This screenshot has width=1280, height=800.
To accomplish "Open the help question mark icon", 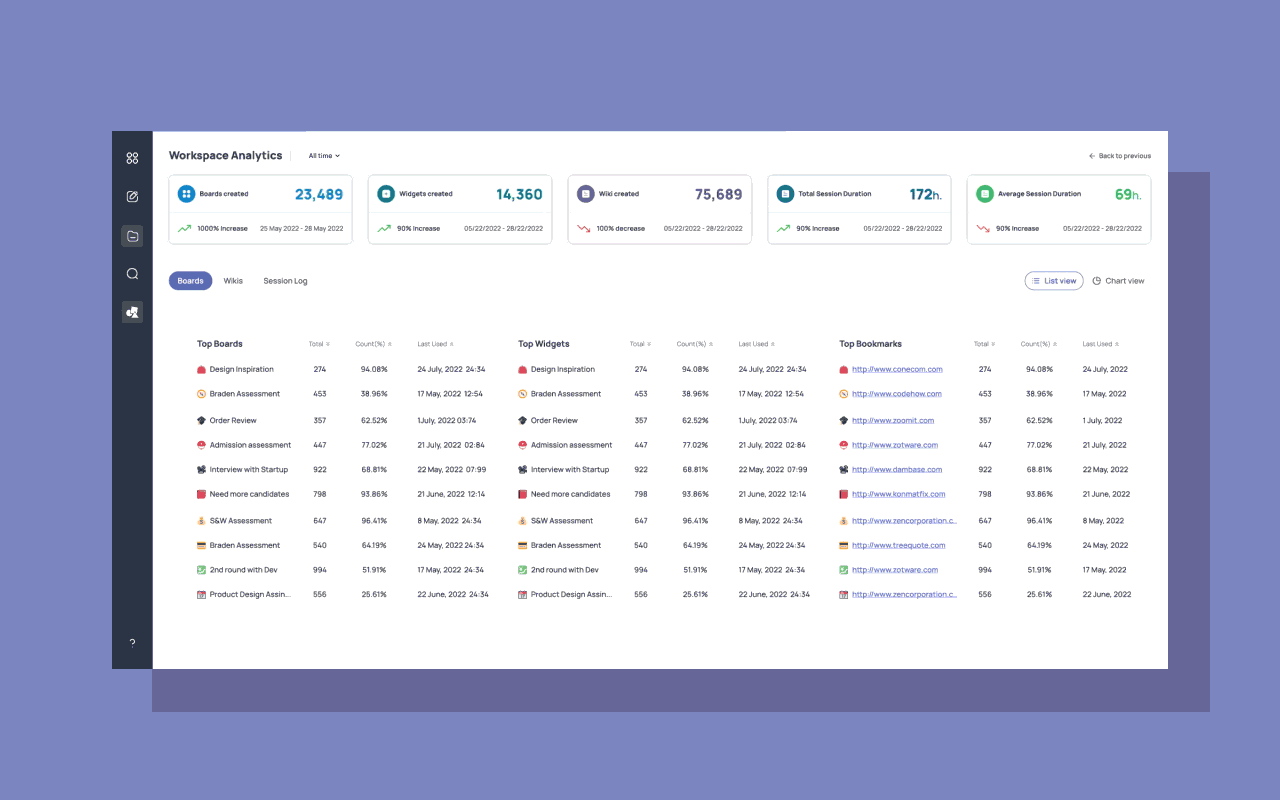I will pos(132,643).
